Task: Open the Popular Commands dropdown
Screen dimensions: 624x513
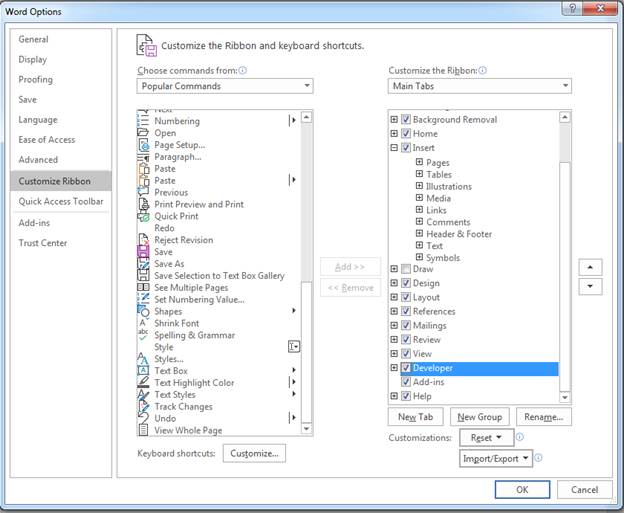Action: [x=225, y=86]
